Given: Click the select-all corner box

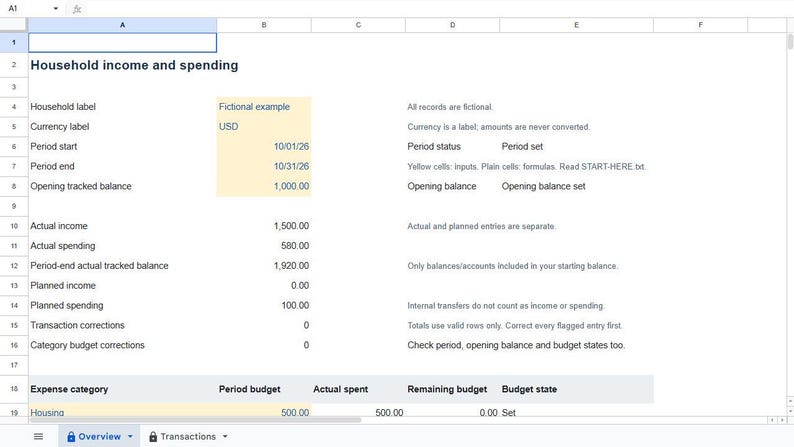Looking at the screenshot, I should tap(14, 24).
